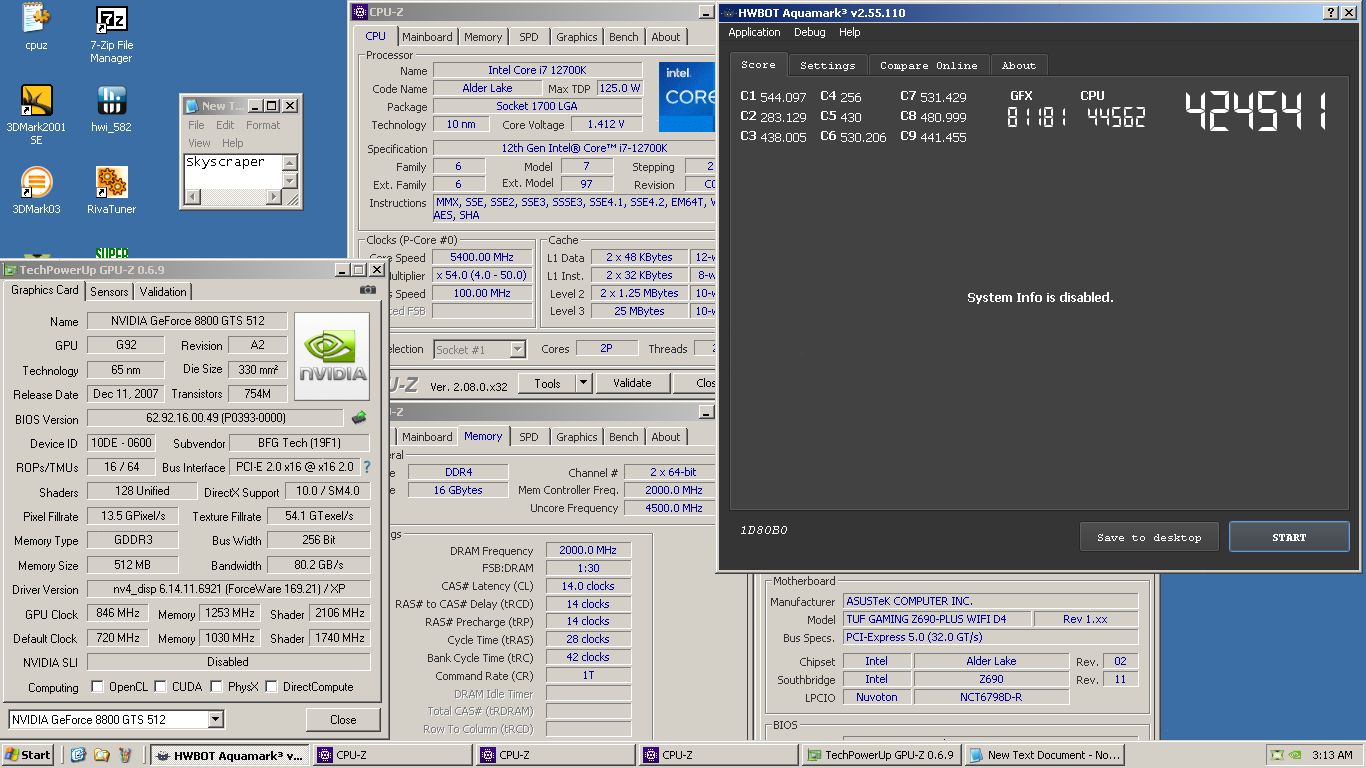The image size is (1366, 768).
Task: Open the Edit menu in Notepad
Action: coord(225,125)
